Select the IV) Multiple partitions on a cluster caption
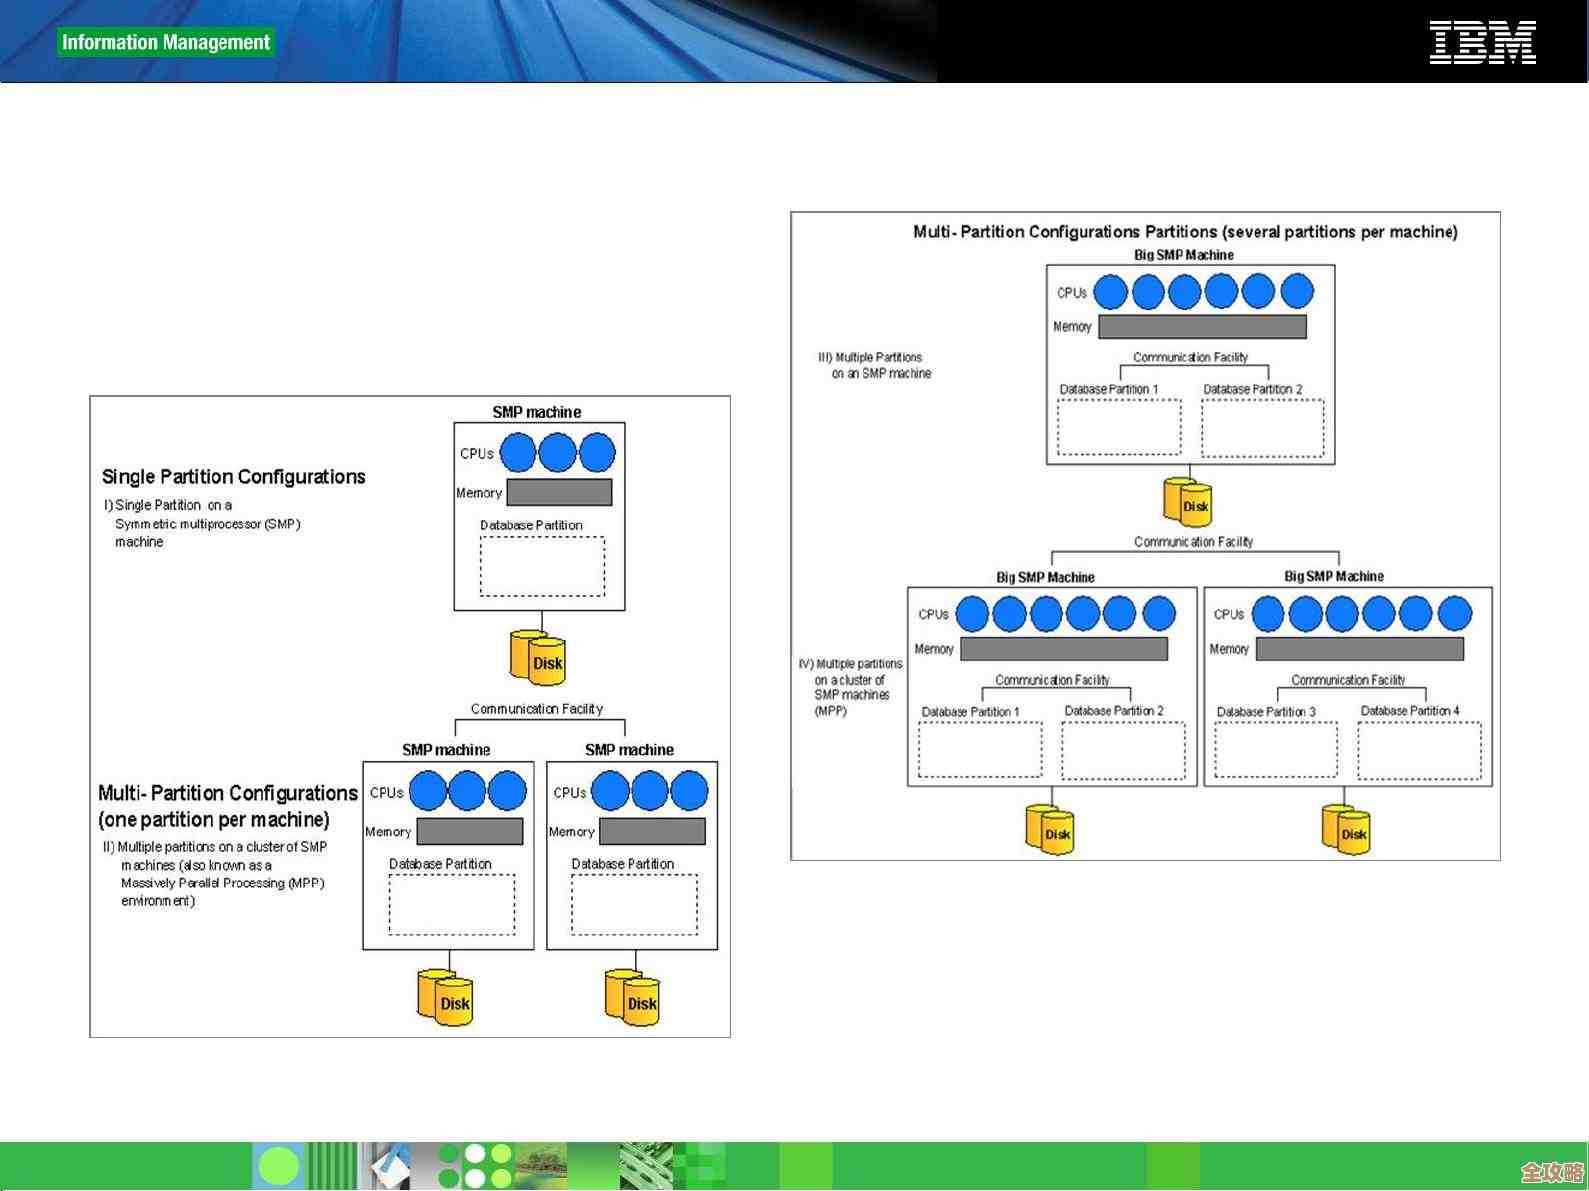1589x1191 pixels. point(851,687)
